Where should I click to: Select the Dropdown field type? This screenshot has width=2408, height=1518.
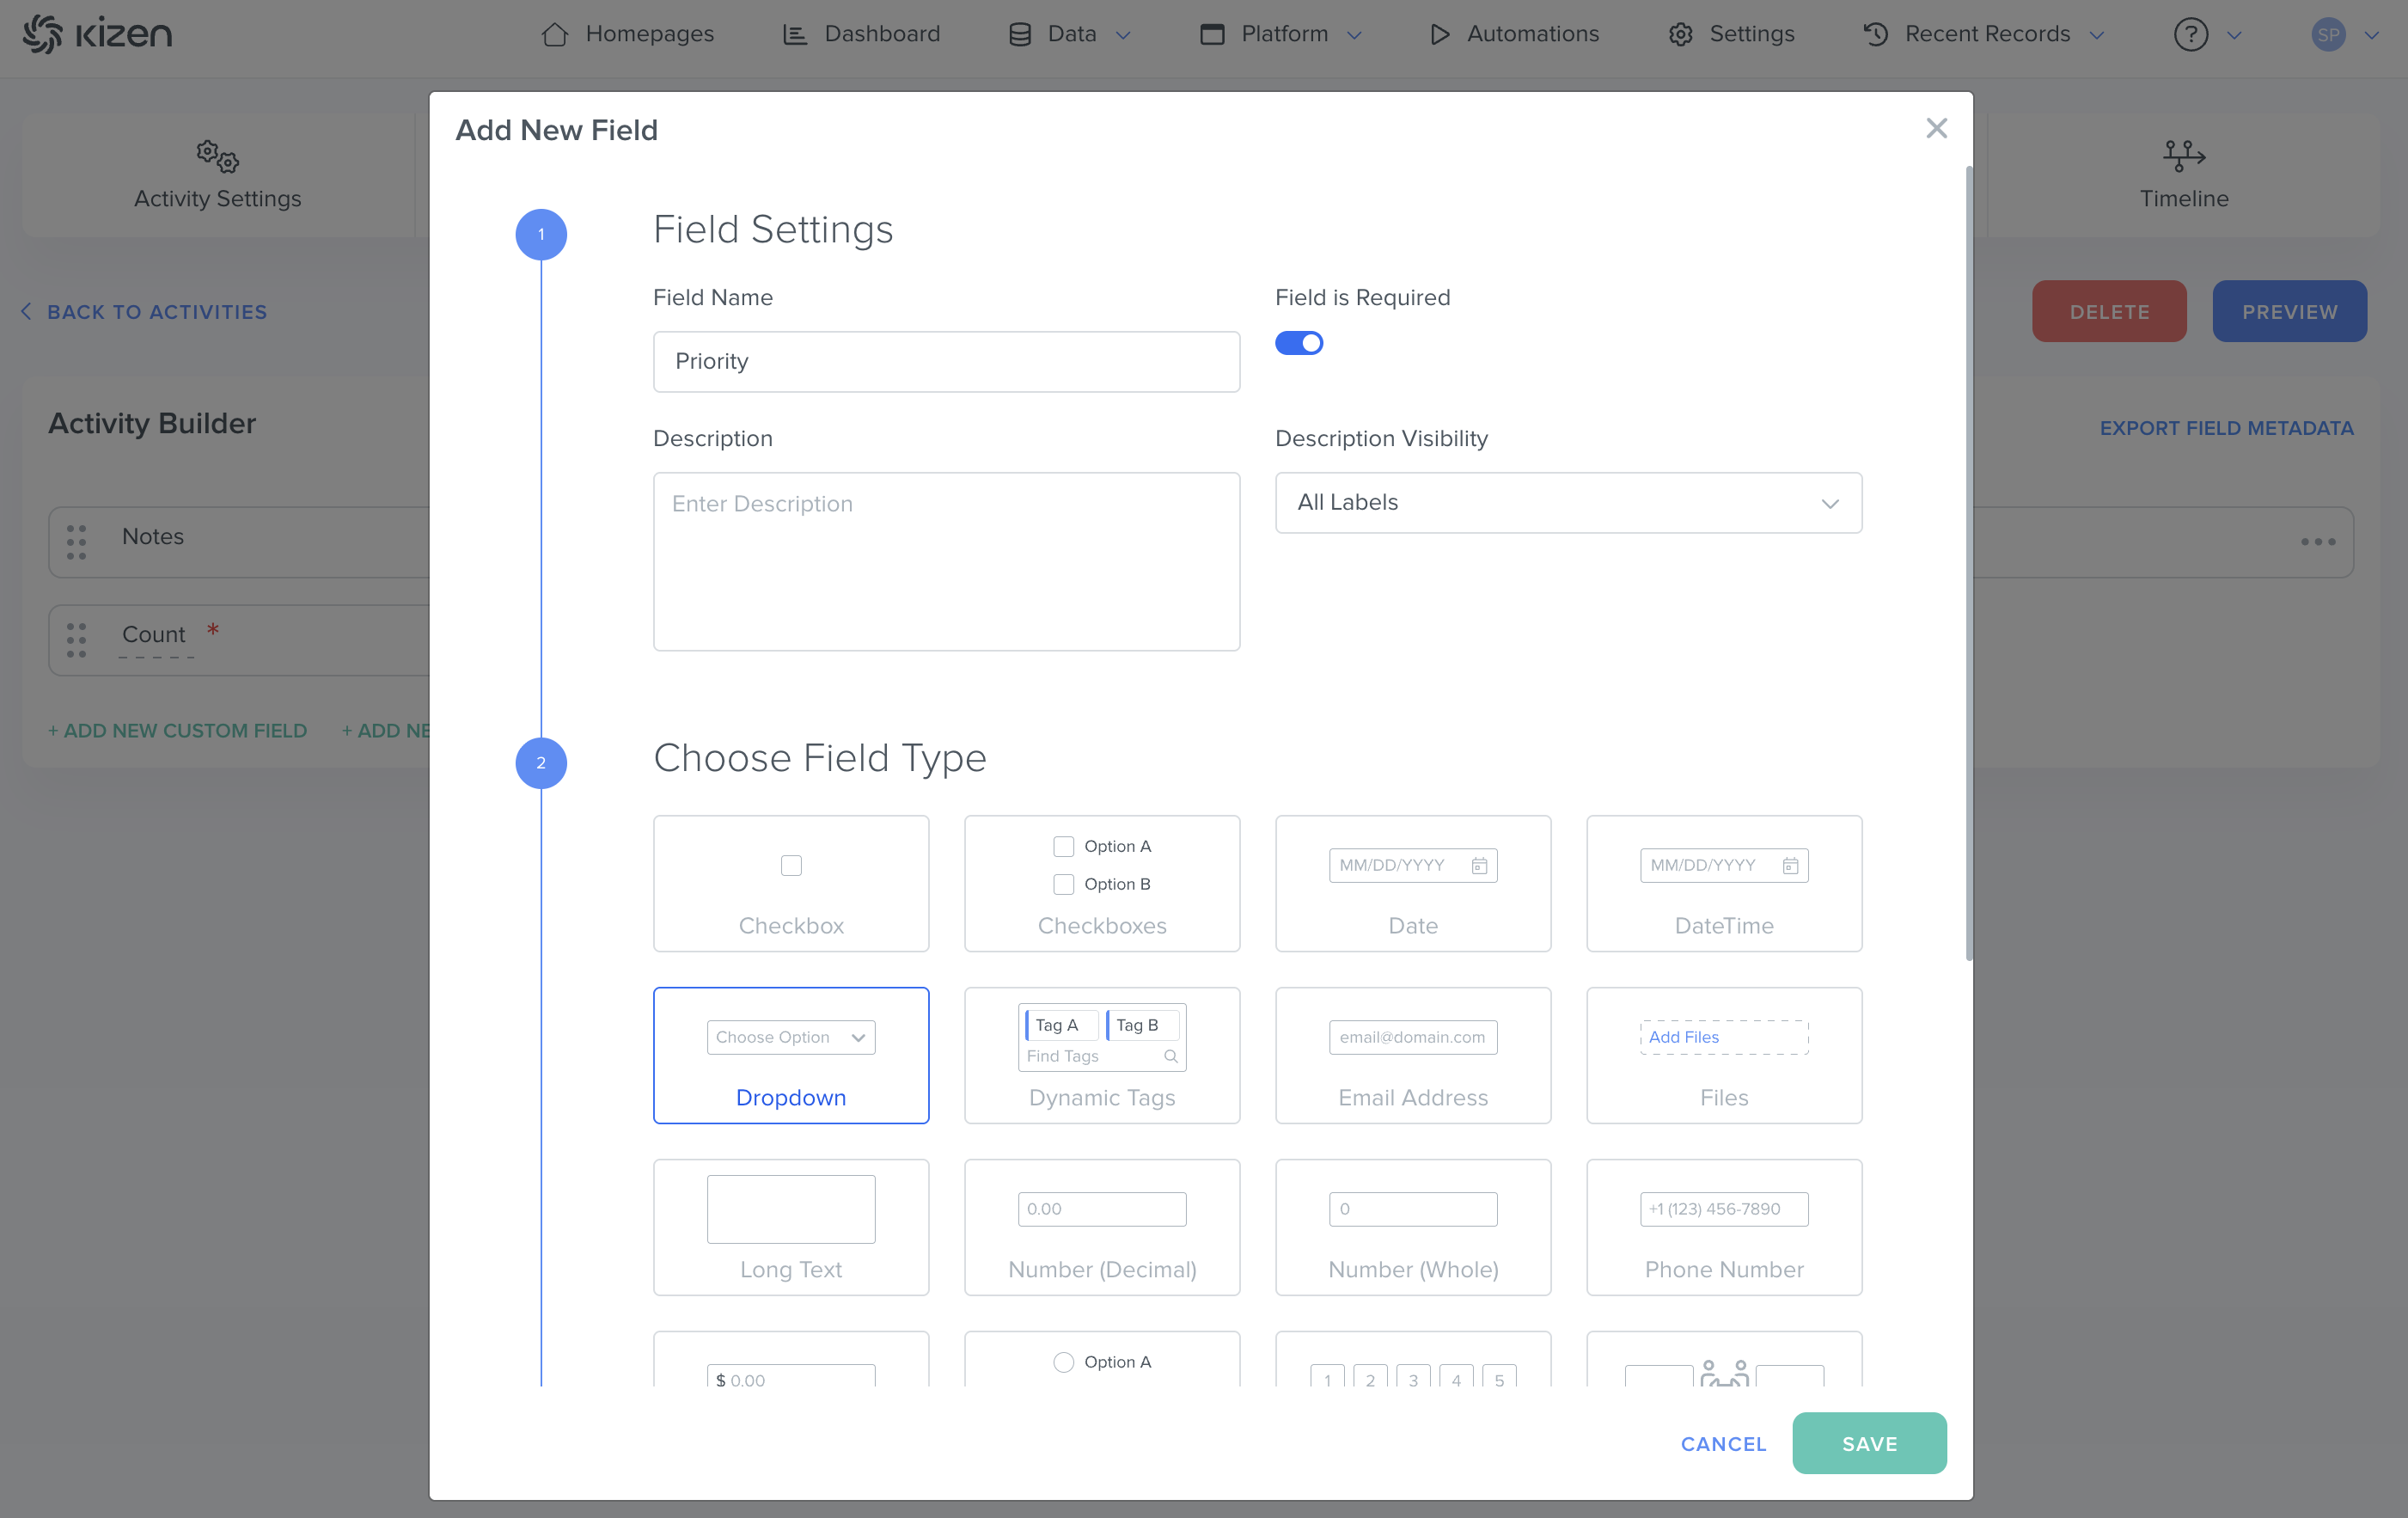[x=790, y=1055]
